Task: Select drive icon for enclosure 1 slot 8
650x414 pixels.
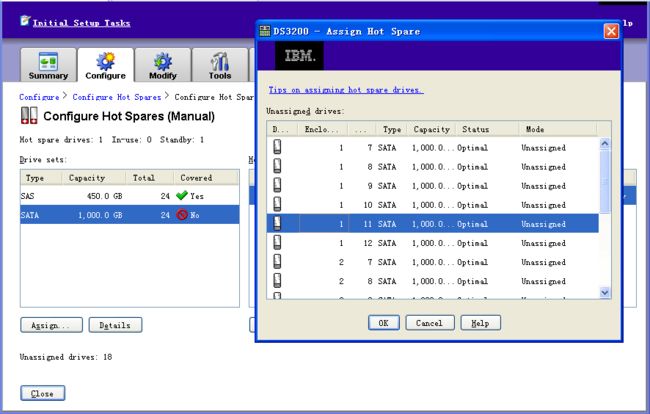Action: click(x=277, y=166)
